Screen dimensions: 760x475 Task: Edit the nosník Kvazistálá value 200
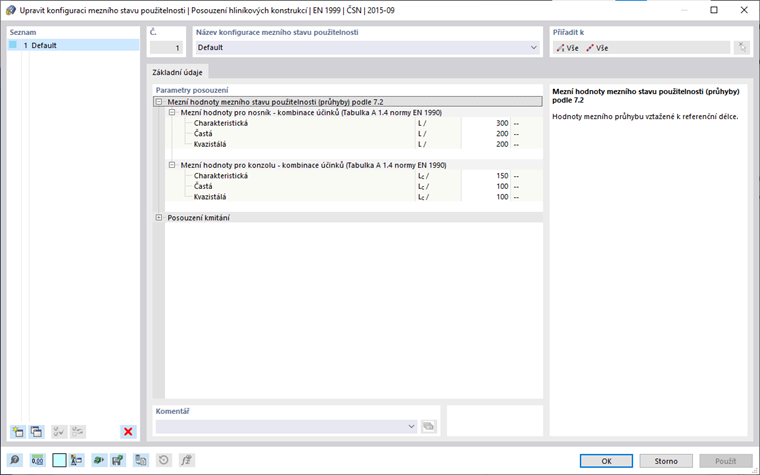486,144
